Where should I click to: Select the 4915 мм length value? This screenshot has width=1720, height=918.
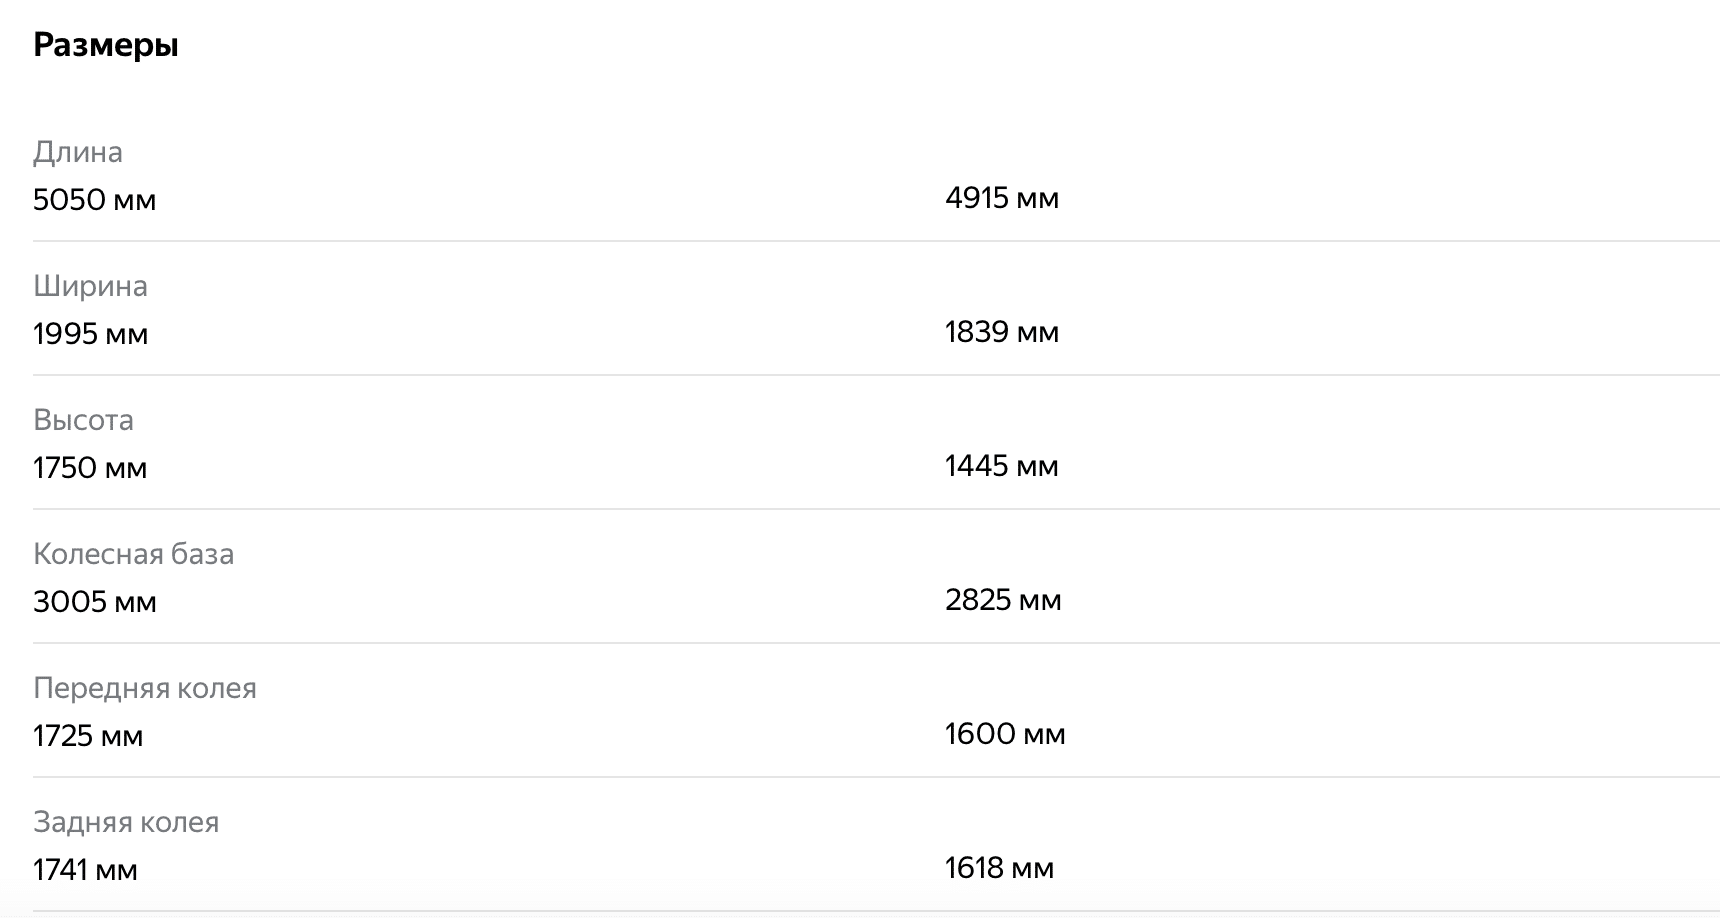pos(1001,198)
